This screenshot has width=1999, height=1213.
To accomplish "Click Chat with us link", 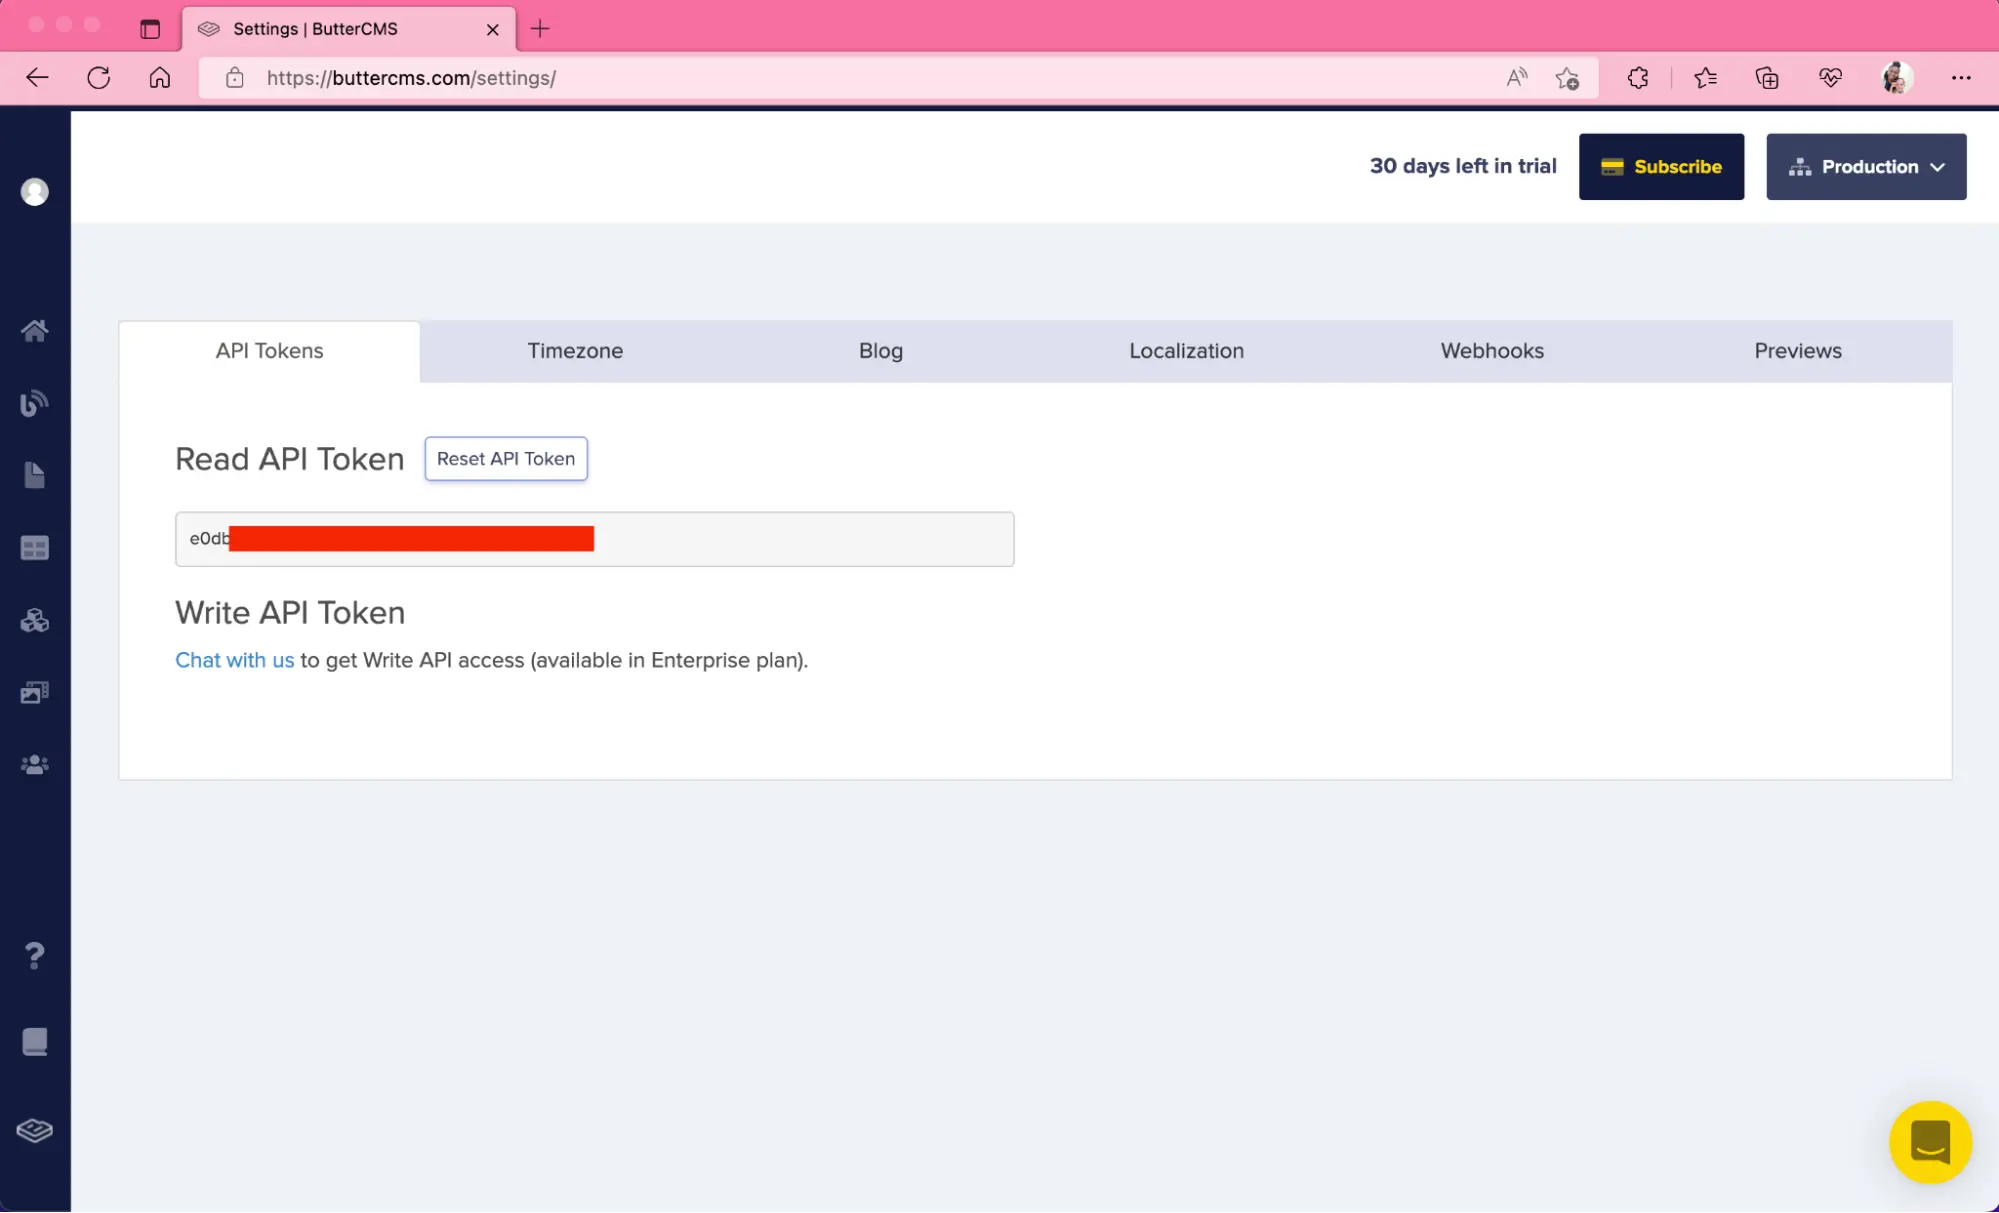I will (x=234, y=659).
